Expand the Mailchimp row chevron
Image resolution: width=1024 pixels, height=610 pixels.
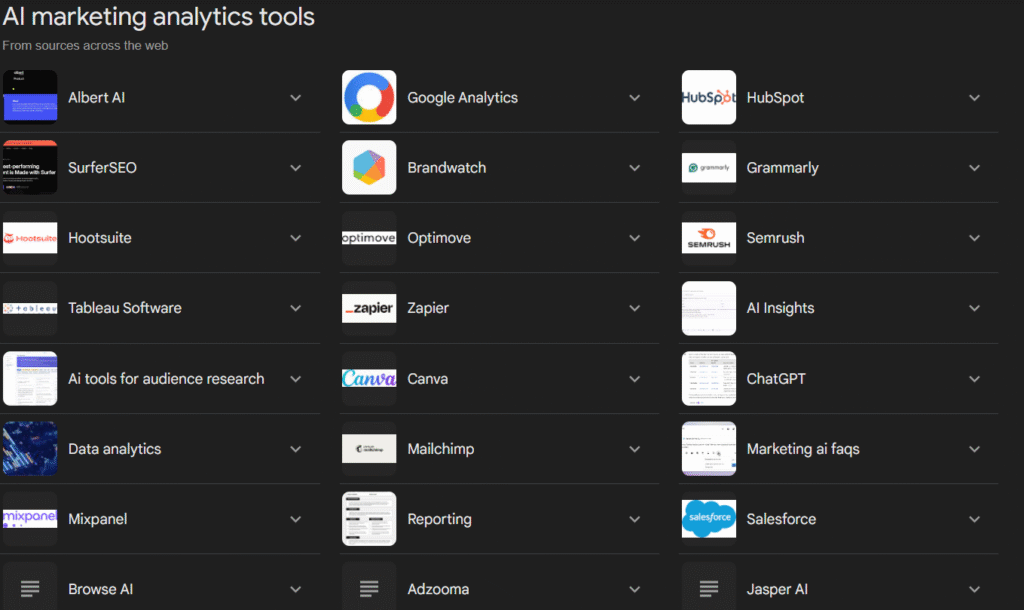[635, 449]
